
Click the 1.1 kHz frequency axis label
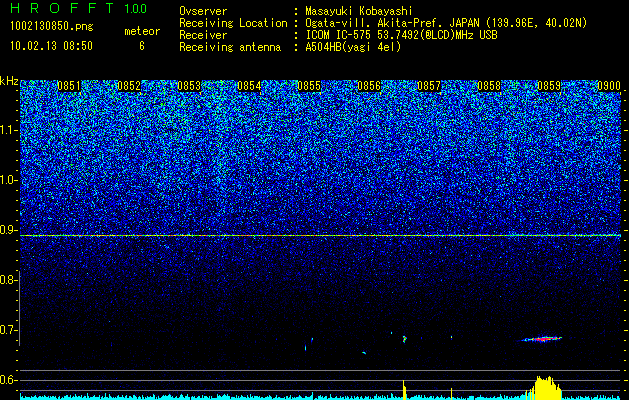tap(9, 130)
